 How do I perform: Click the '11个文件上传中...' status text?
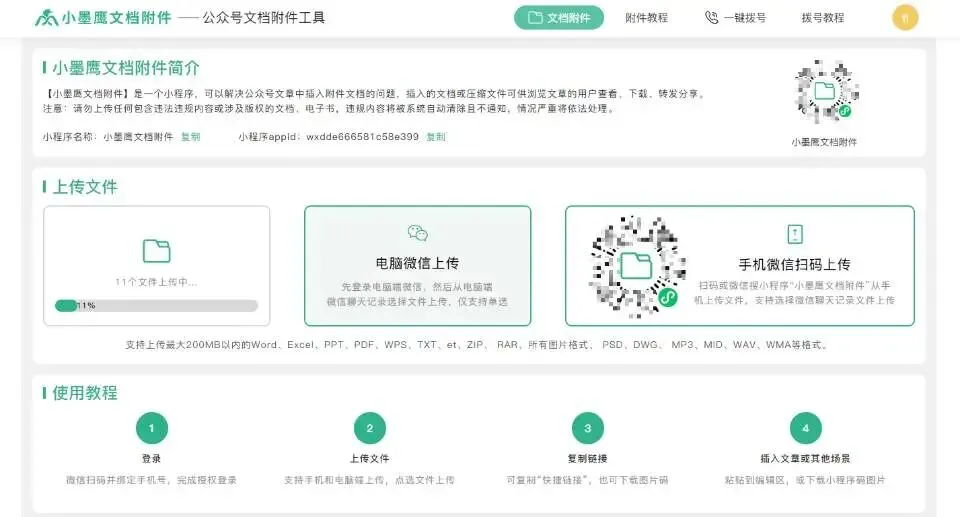coord(156,282)
